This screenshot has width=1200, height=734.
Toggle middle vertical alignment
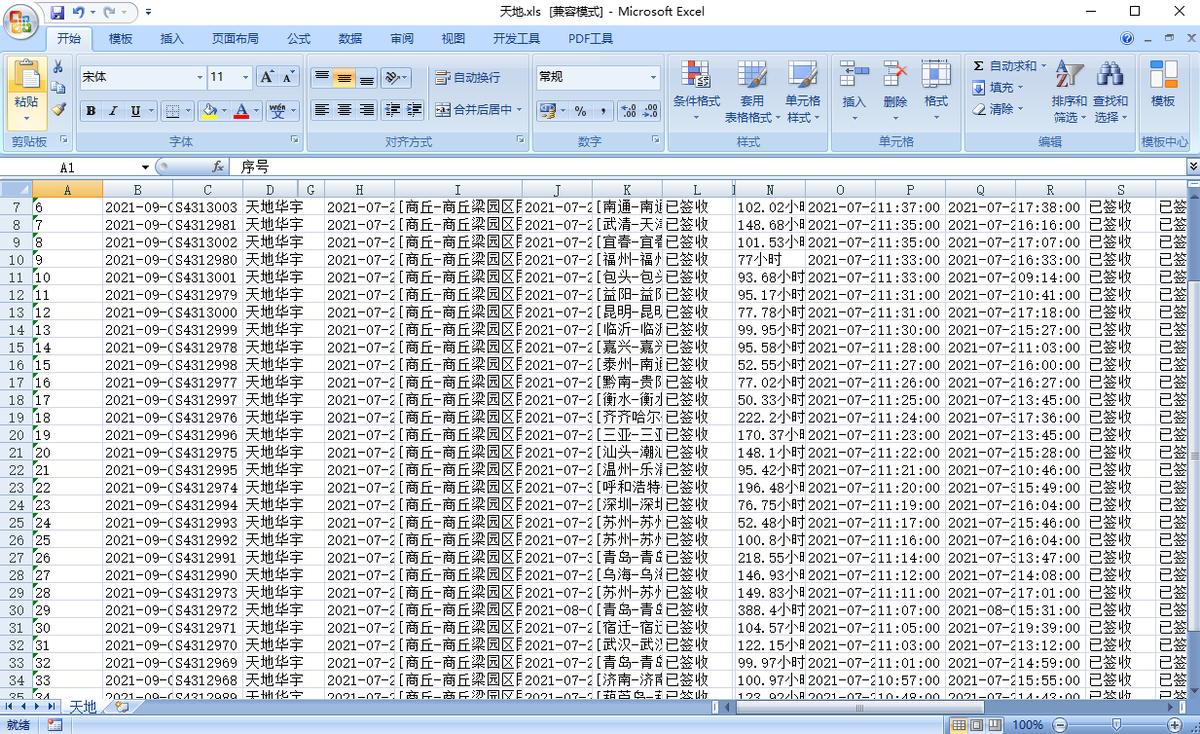(x=344, y=77)
